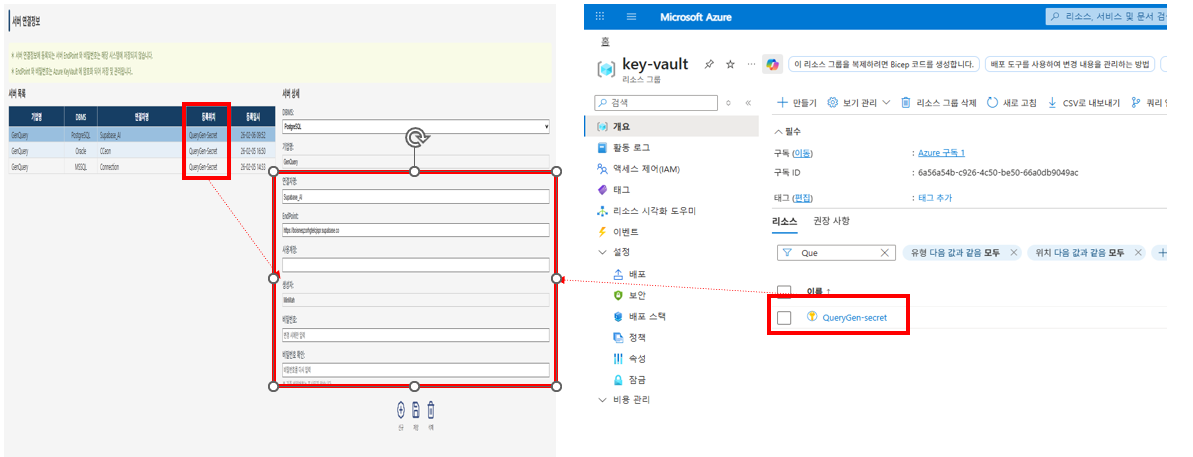Click the 이동 link next to 구독
The height and width of the screenshot is (457, 1193).
(802, 153)
